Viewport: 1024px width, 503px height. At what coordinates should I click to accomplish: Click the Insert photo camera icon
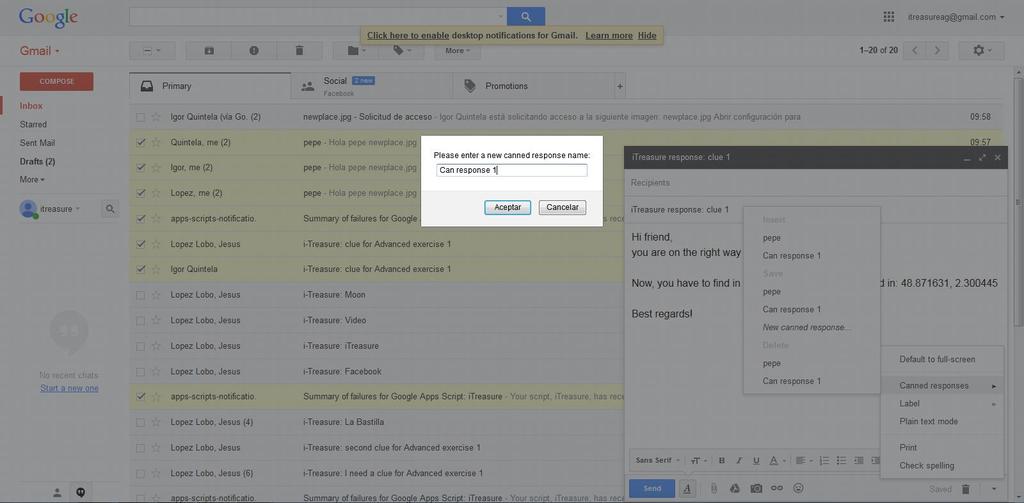tap(756, 488)
